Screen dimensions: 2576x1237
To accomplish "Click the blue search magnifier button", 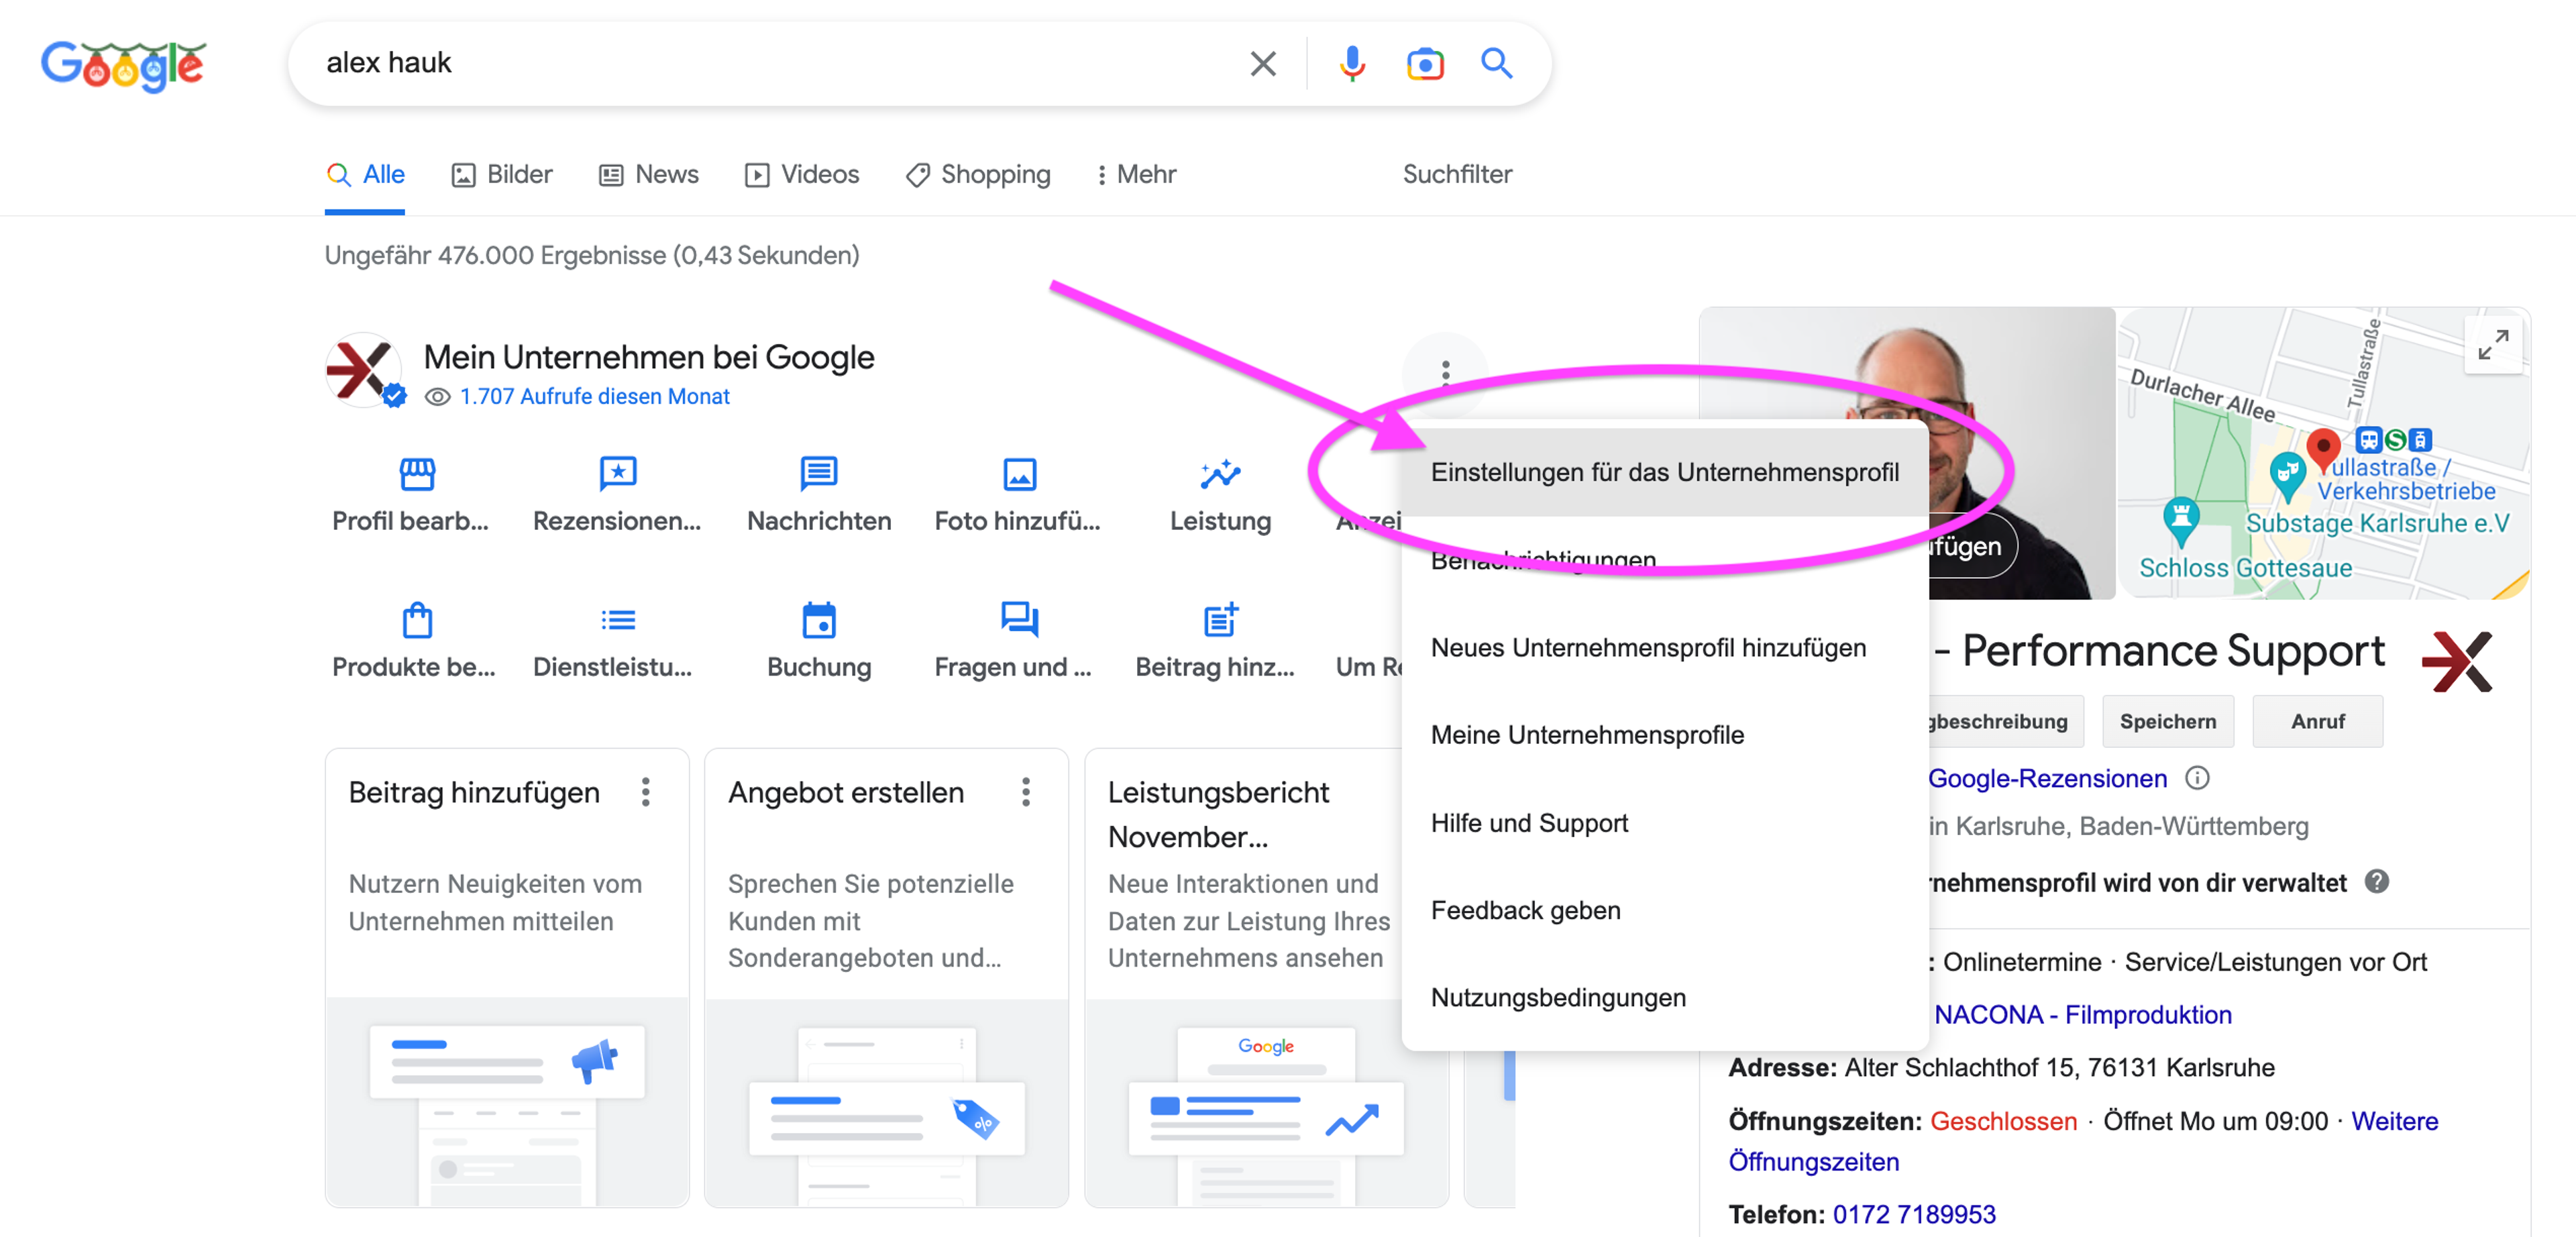I will coord(1496,63).
